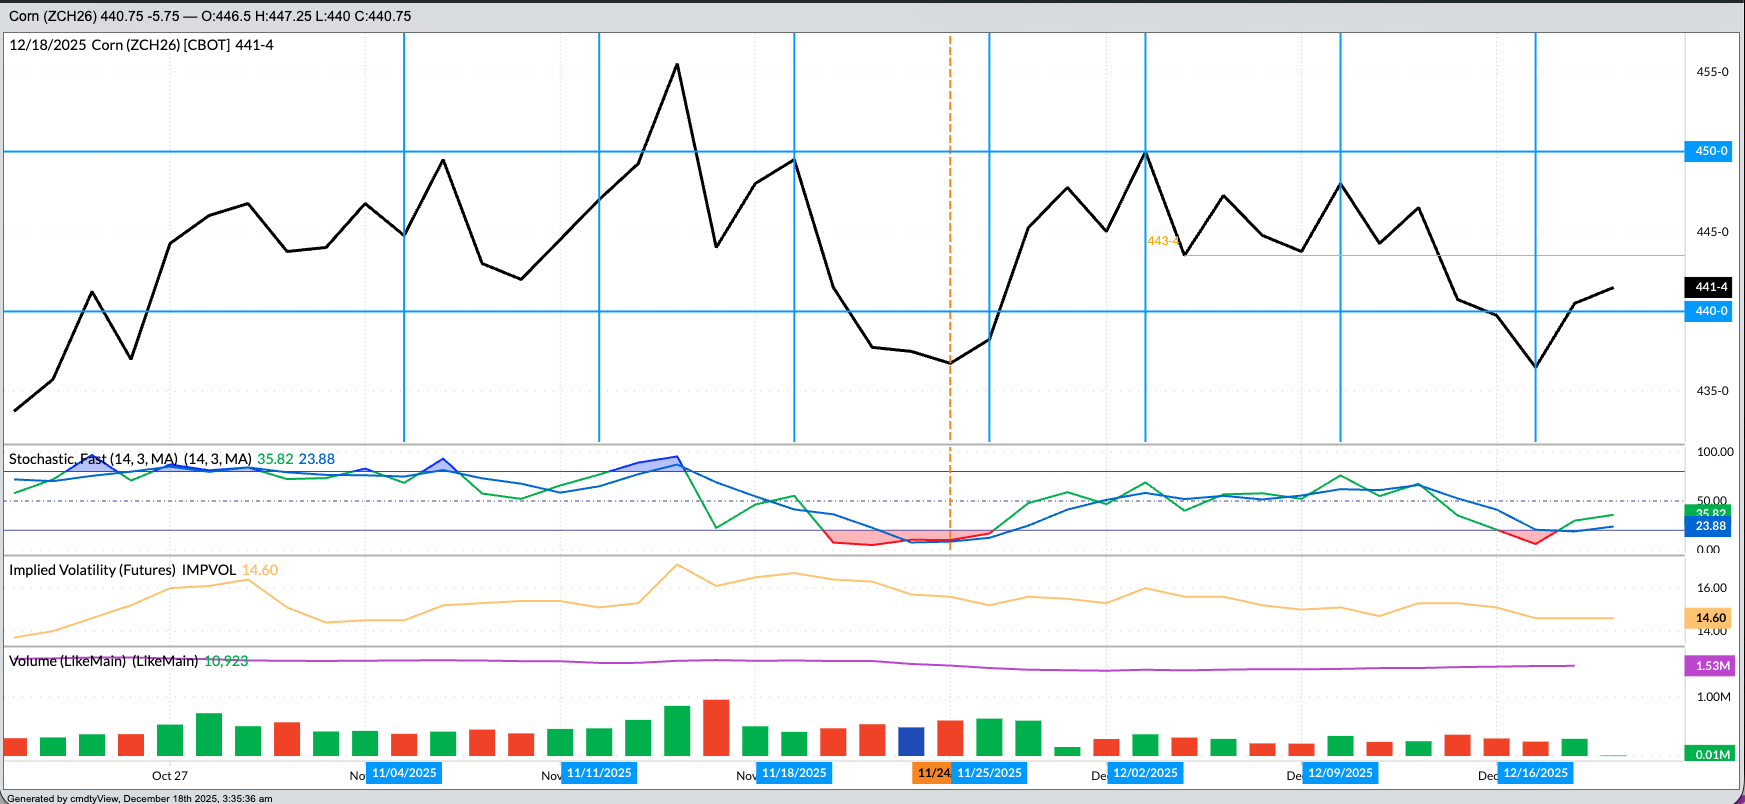The image size is (1745, 804).
Task: Click the 11/18/2025 date marker
Action: (x=794, y=773)
